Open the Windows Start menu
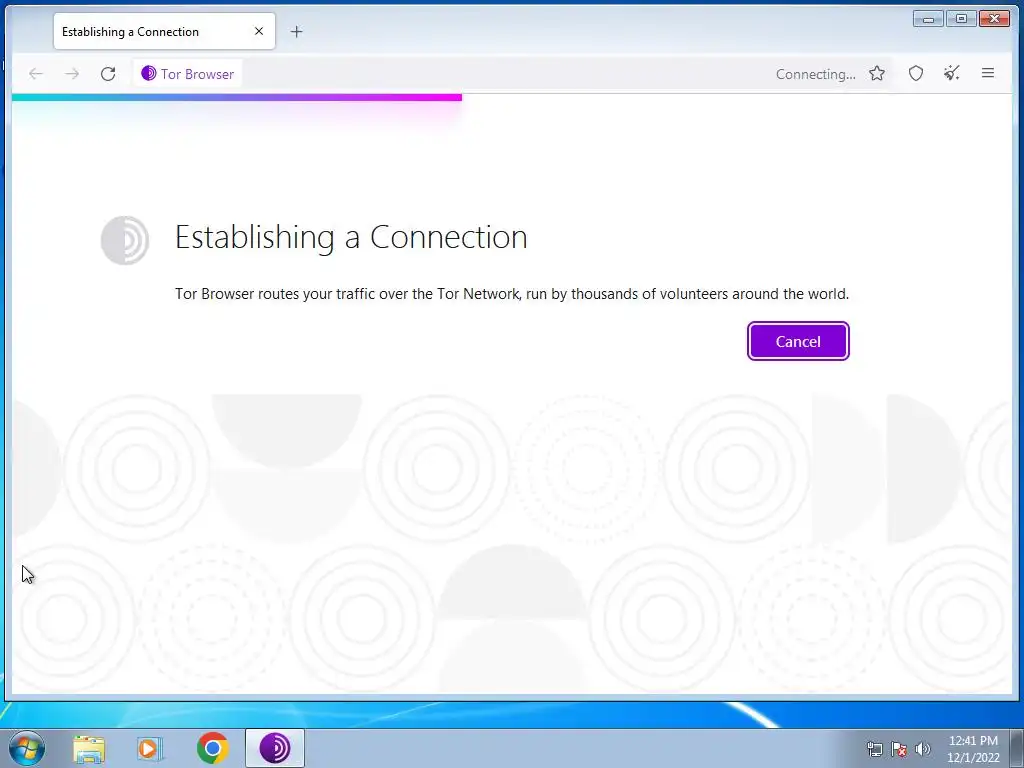The height and width of the screenshot is (768, 1024). tap(27, 748)
